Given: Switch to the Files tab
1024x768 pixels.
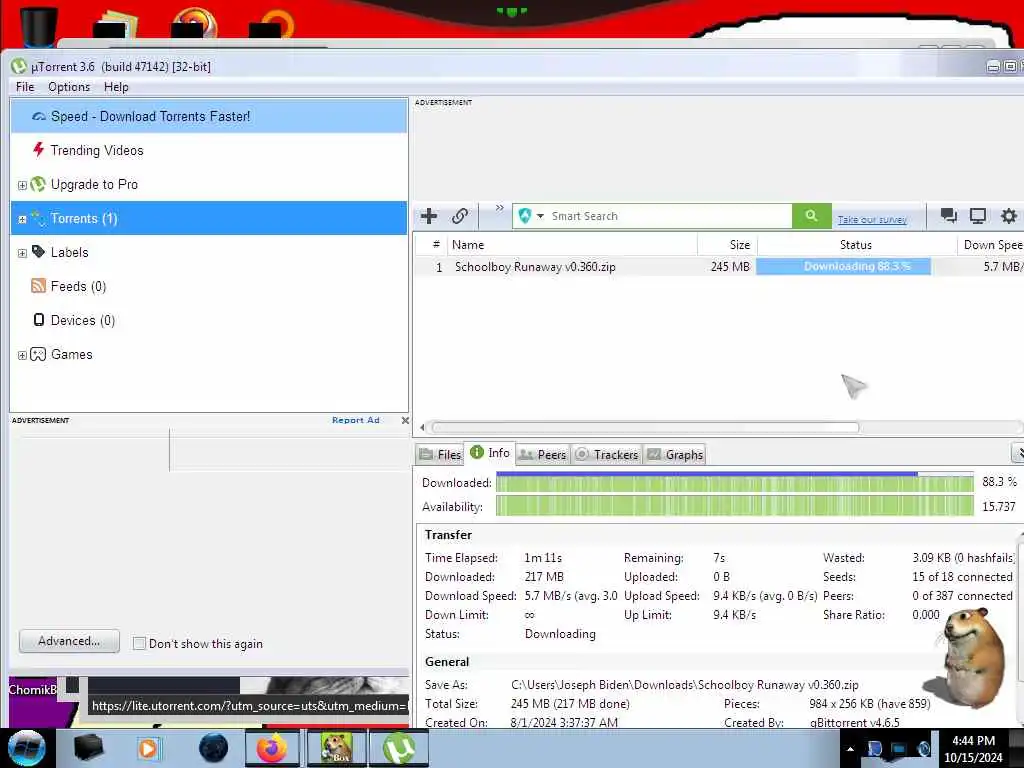Looking at the screenshot, I should (x=440, y=455).
